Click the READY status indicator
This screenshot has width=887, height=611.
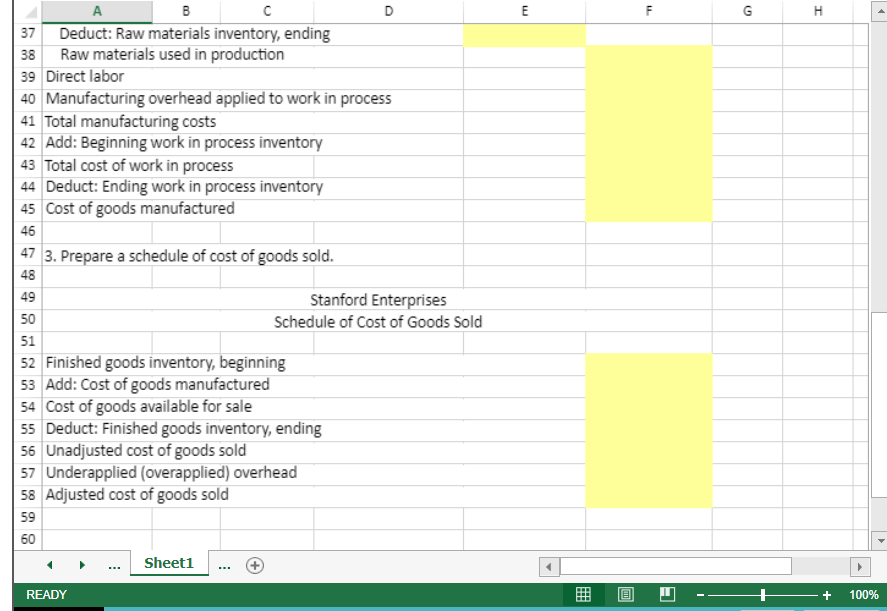[46, 594]
